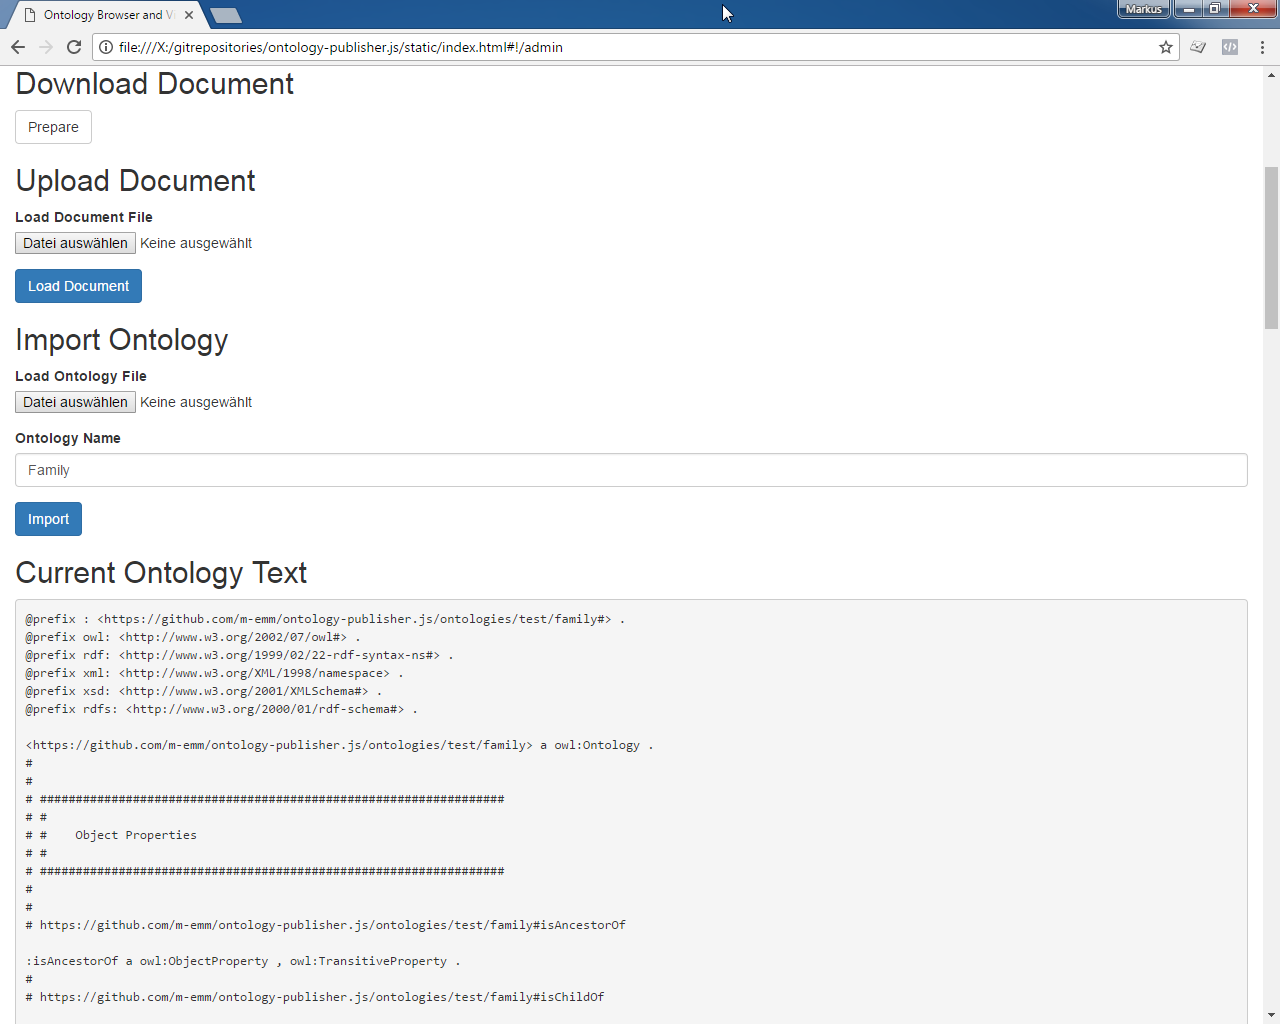This screenshot has width=1280, height=1024.
Task: Click the code brackets extension icon
Action: point(1230,47)
